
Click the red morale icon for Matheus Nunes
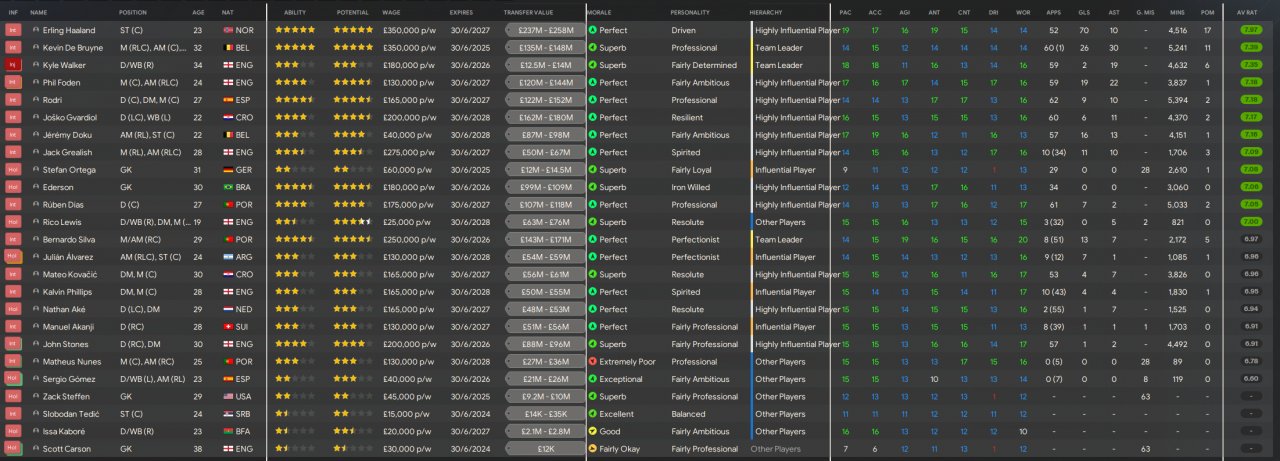[x=592, y=362]
